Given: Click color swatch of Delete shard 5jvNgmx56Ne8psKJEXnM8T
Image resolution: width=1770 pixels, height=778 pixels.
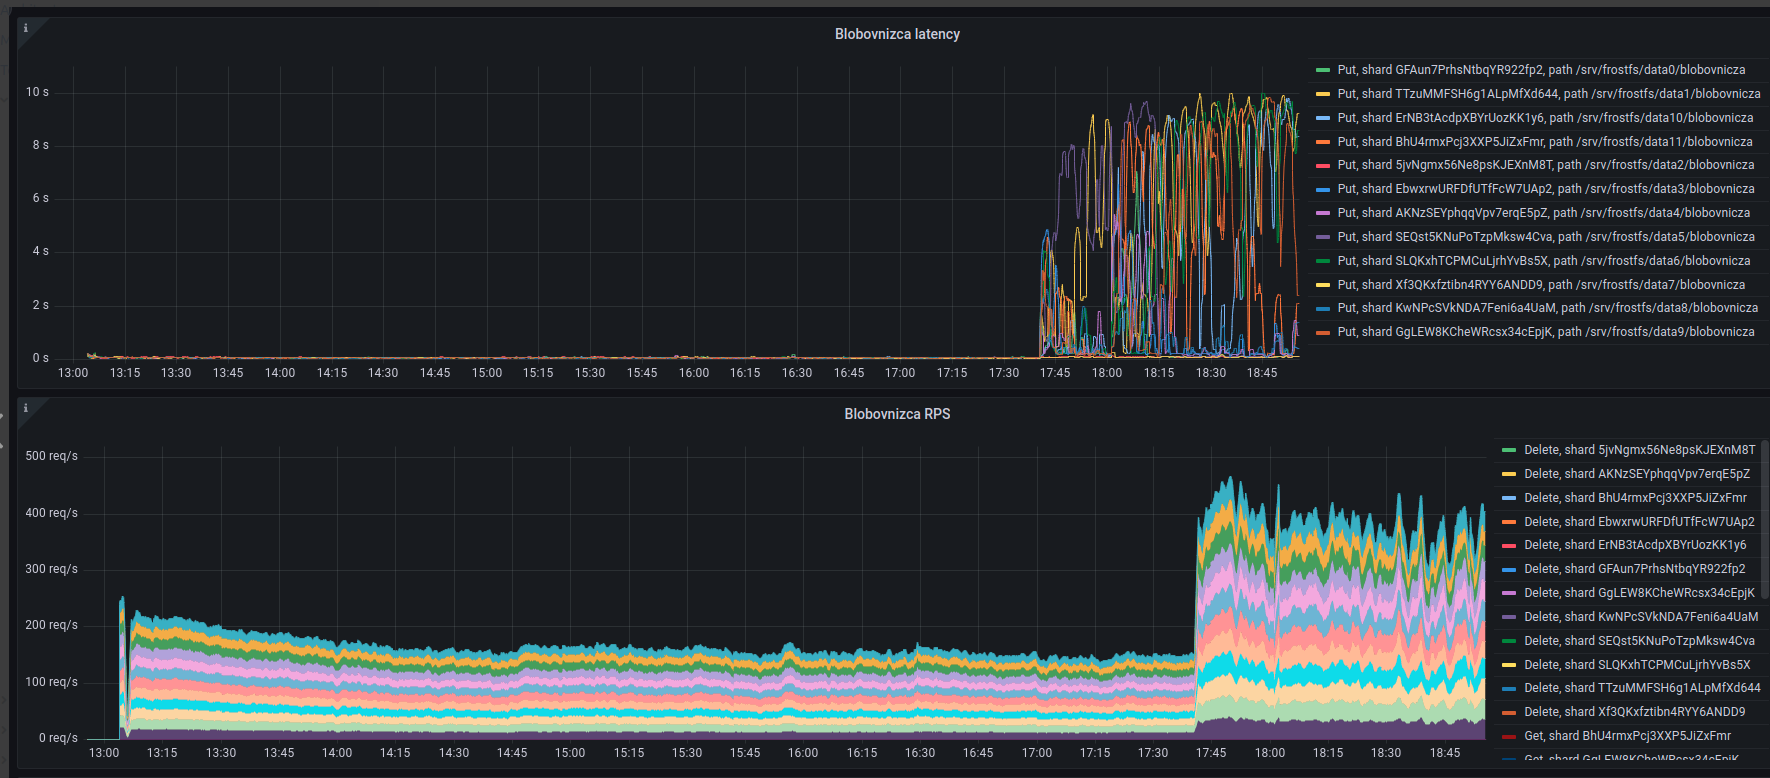Looking at the screenshot, I should pyautogui.click(x=1509, y=450).
